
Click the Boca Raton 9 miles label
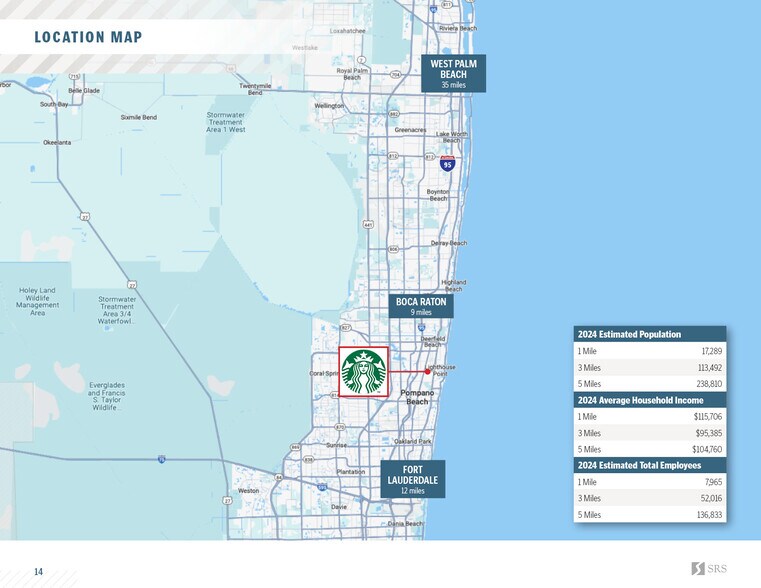[421, 306]
